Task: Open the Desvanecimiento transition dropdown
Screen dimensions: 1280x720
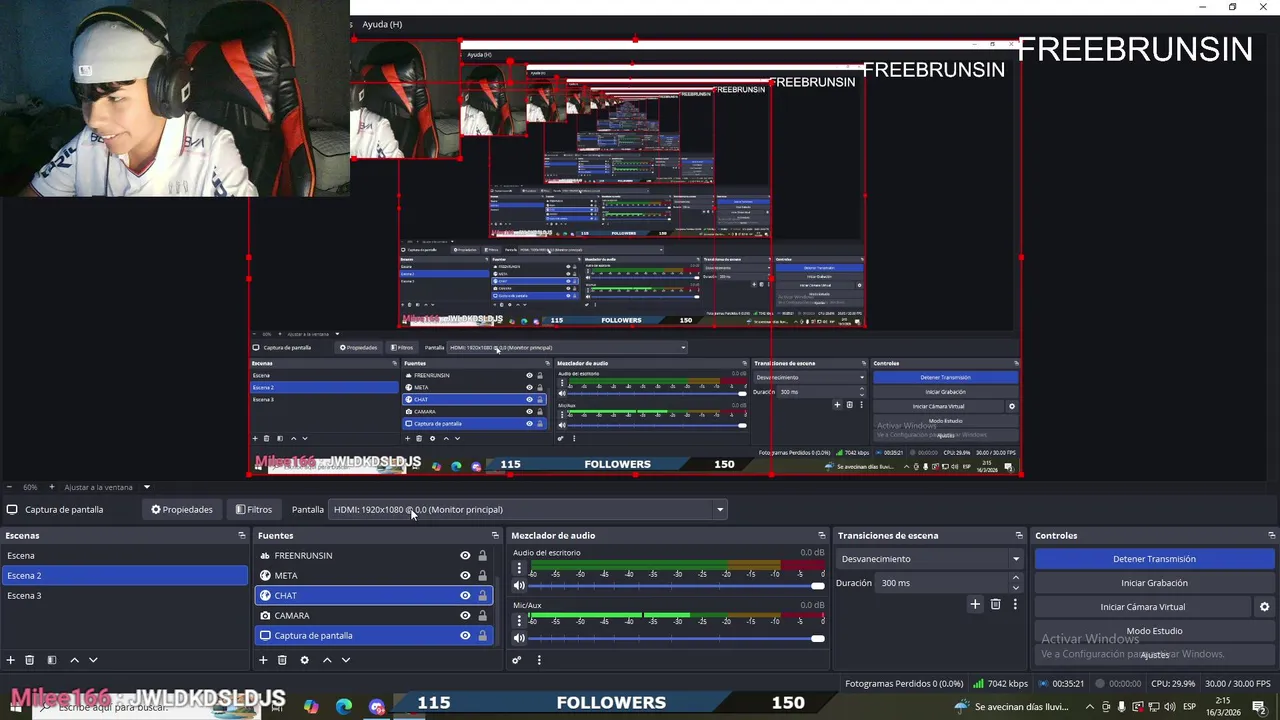Action: coord(930,559)
